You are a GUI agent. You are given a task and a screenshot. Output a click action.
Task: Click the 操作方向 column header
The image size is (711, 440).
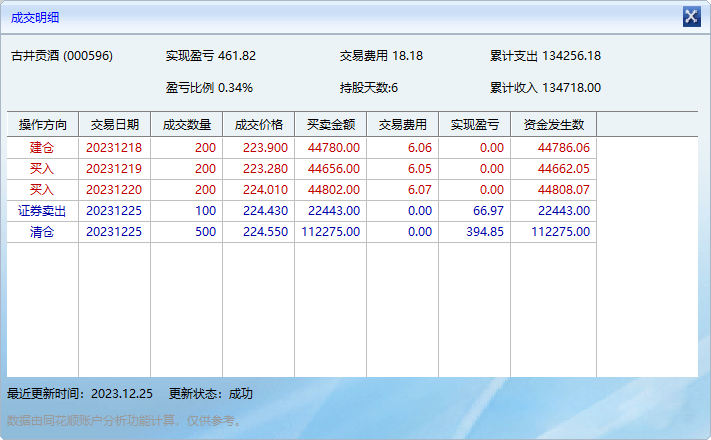pos(42,125)
